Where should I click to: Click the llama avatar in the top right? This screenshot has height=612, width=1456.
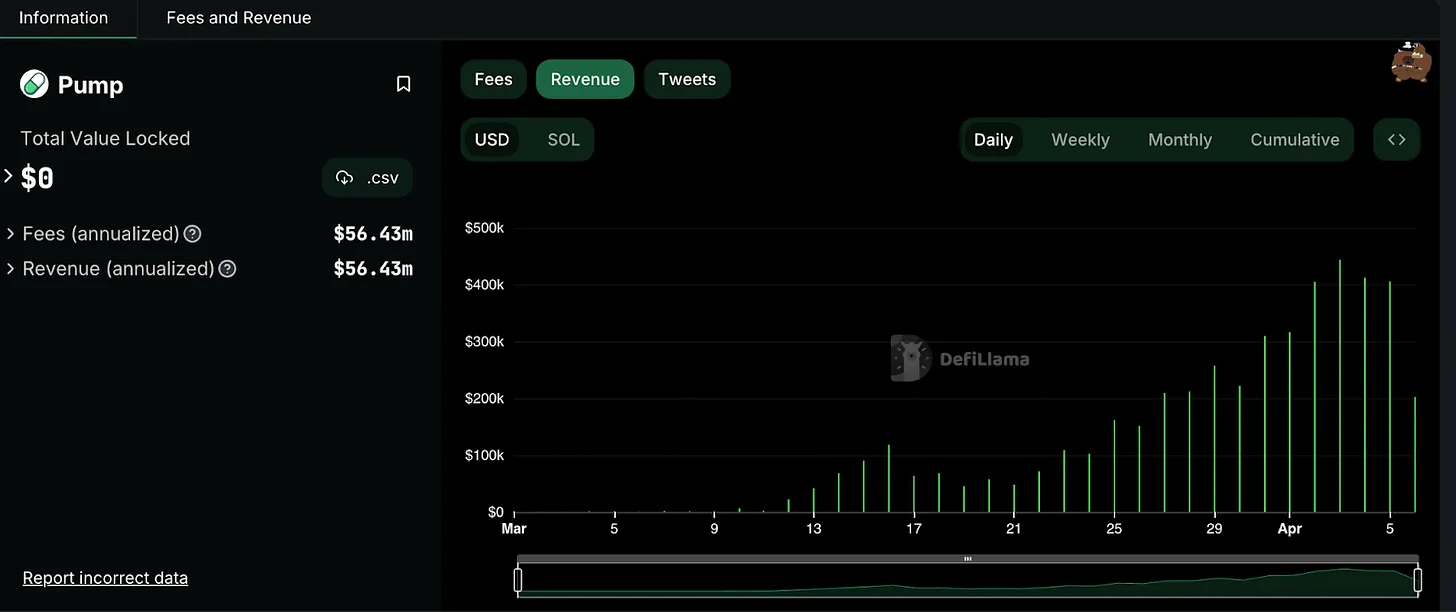point(1410,62)
